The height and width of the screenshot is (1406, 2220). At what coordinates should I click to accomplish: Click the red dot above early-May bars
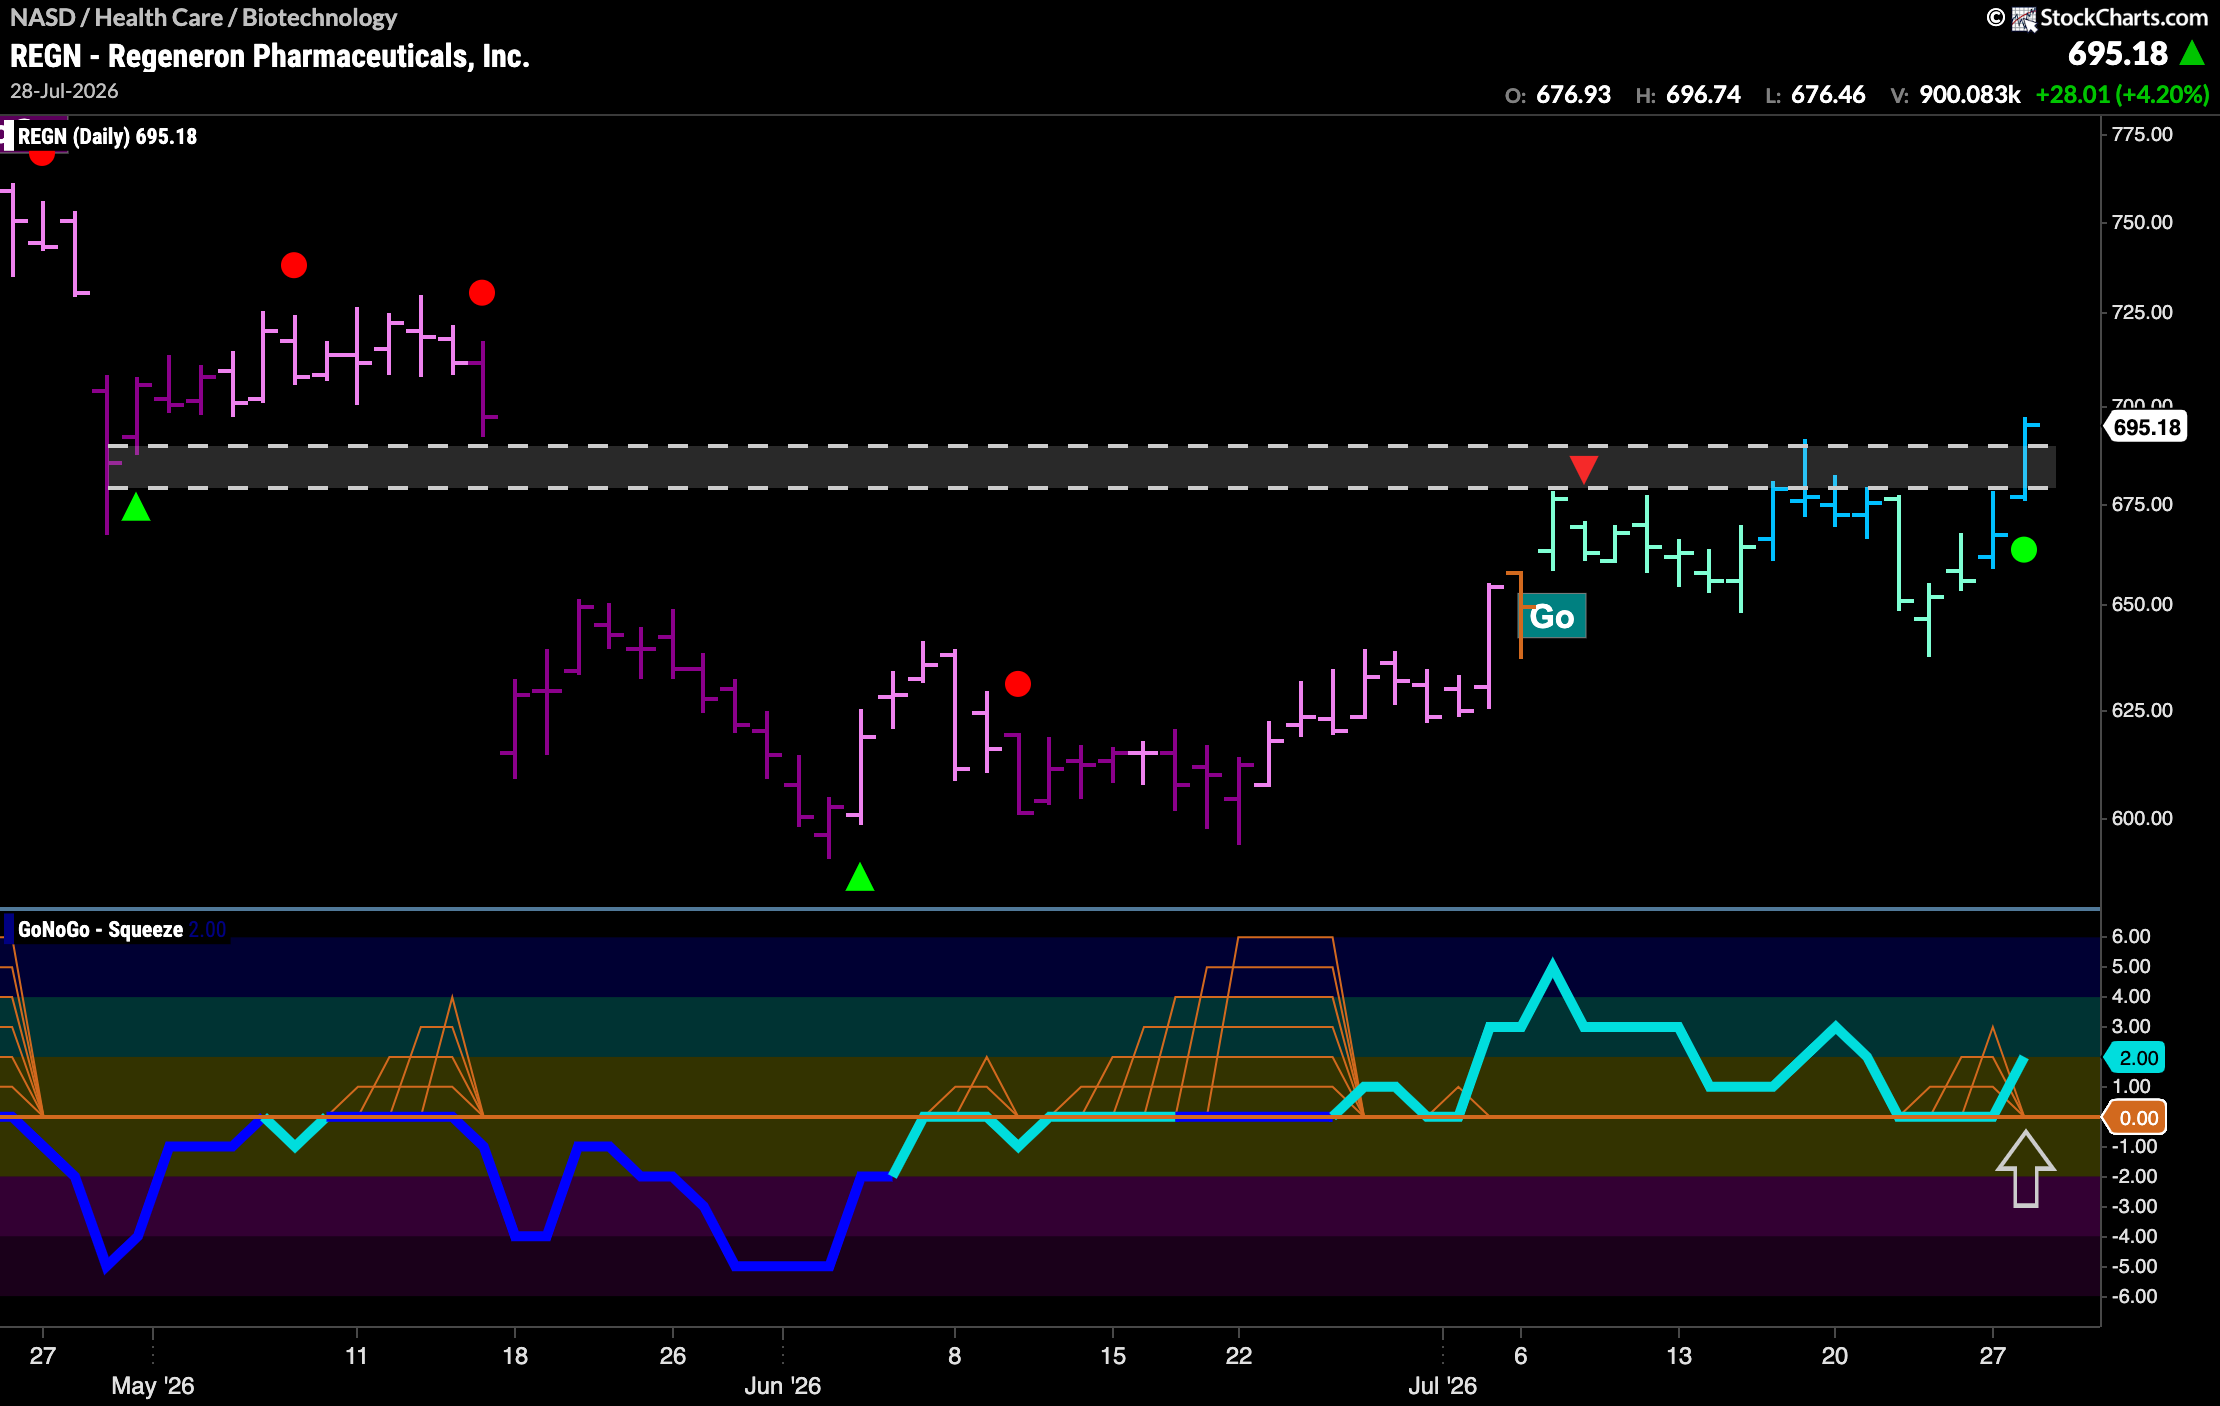pyautogui.click(x=294, y=265)
